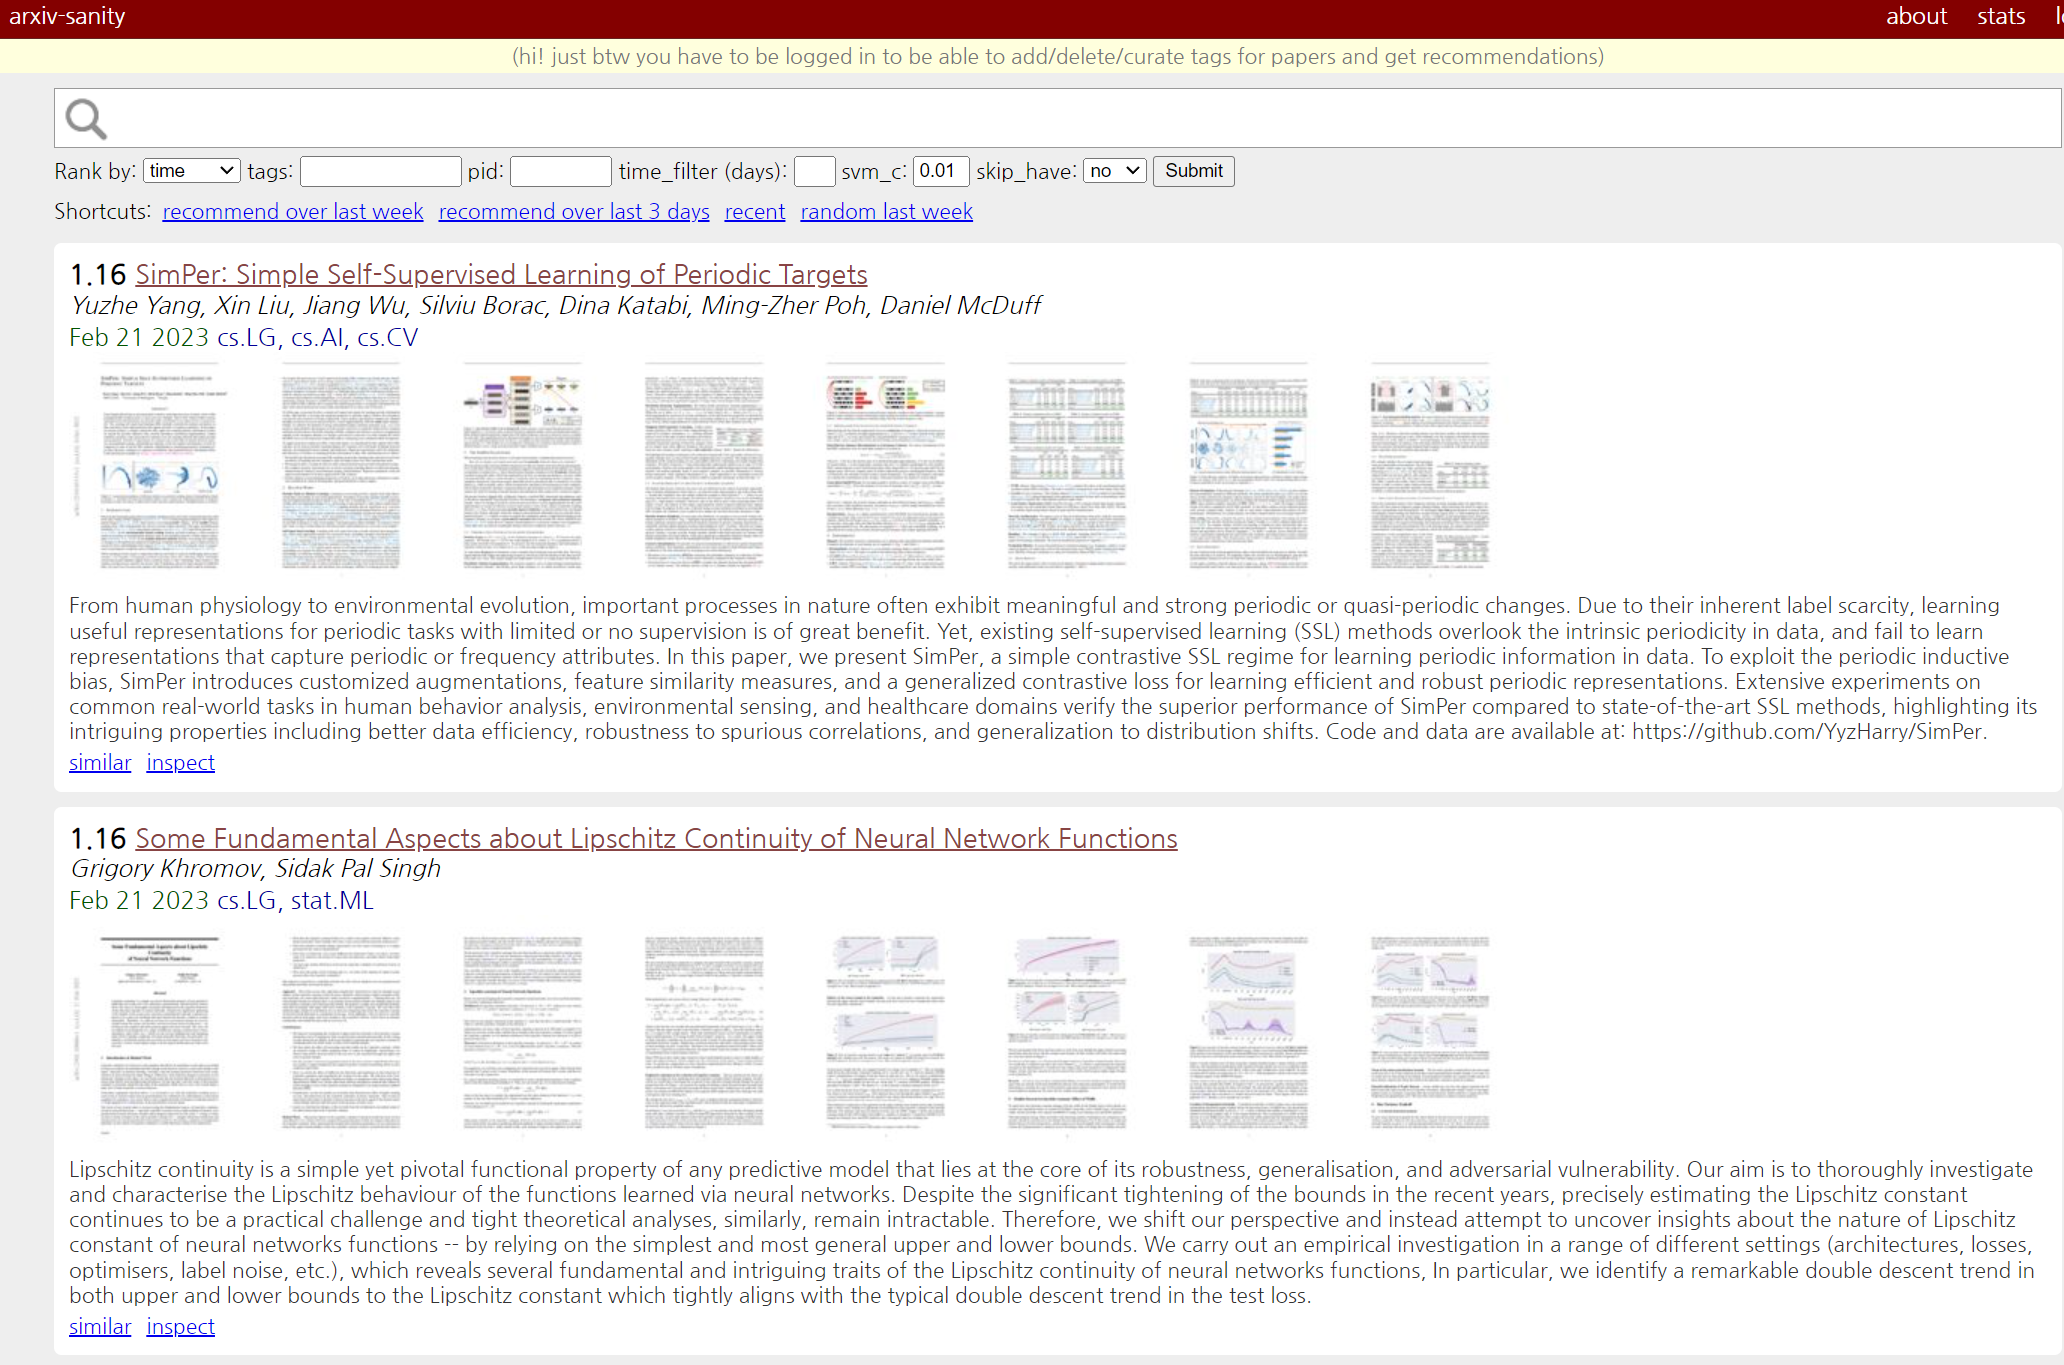Go to the stats page

point(2000,17)
